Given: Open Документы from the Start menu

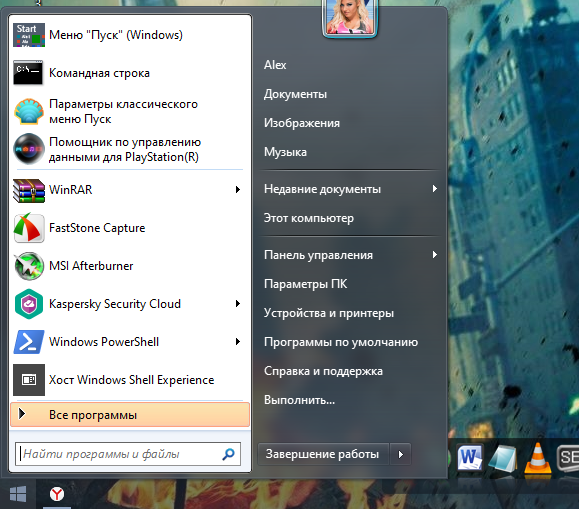Looking at the screenshot, I should (295, 94).
